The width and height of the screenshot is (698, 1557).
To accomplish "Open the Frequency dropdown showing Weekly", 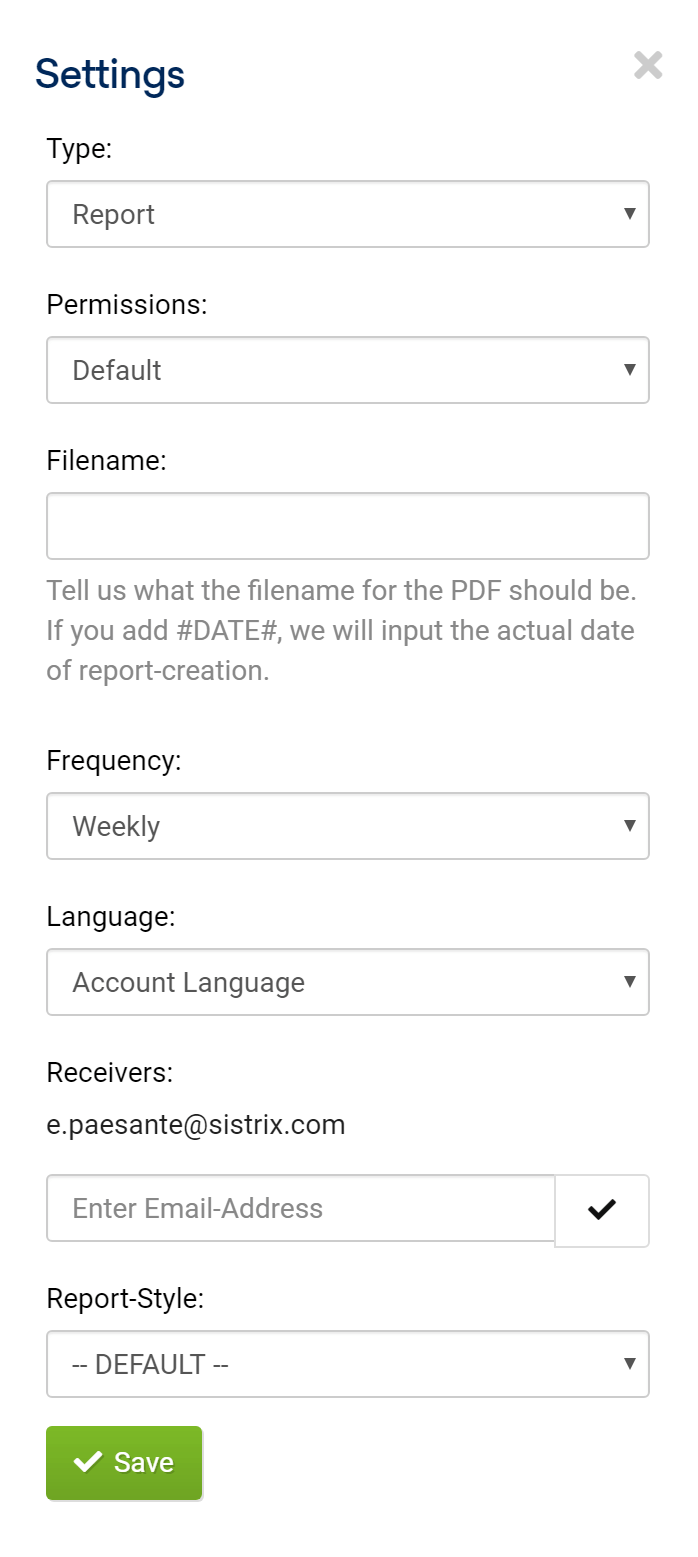I will pos(348,826).
